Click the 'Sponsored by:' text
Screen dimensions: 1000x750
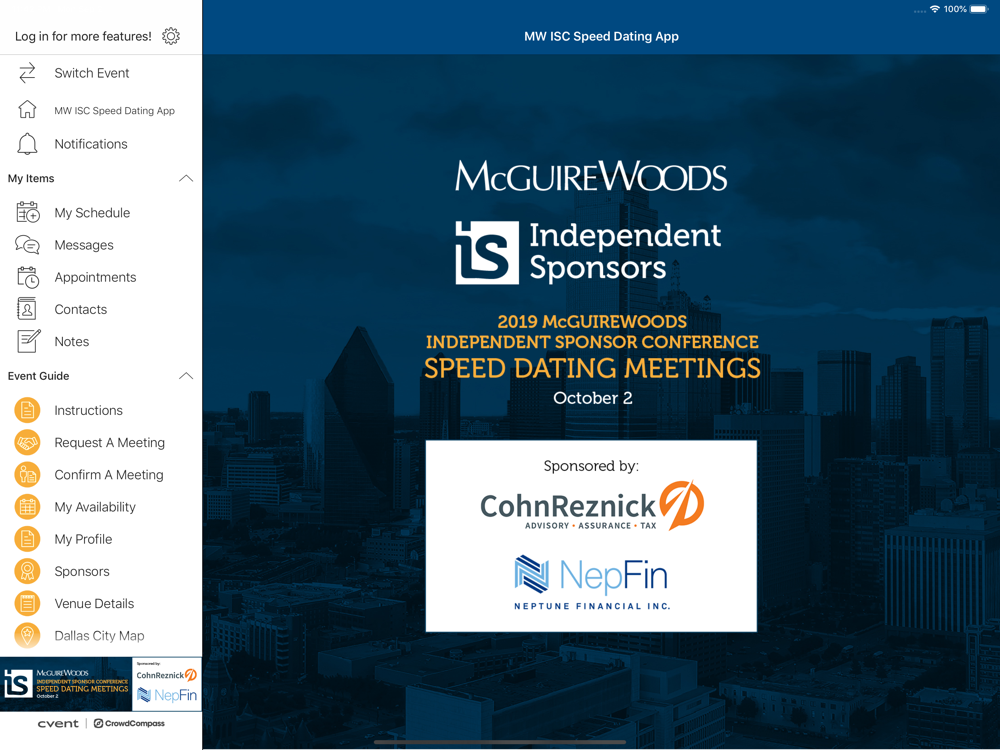(x=591, y=466)
